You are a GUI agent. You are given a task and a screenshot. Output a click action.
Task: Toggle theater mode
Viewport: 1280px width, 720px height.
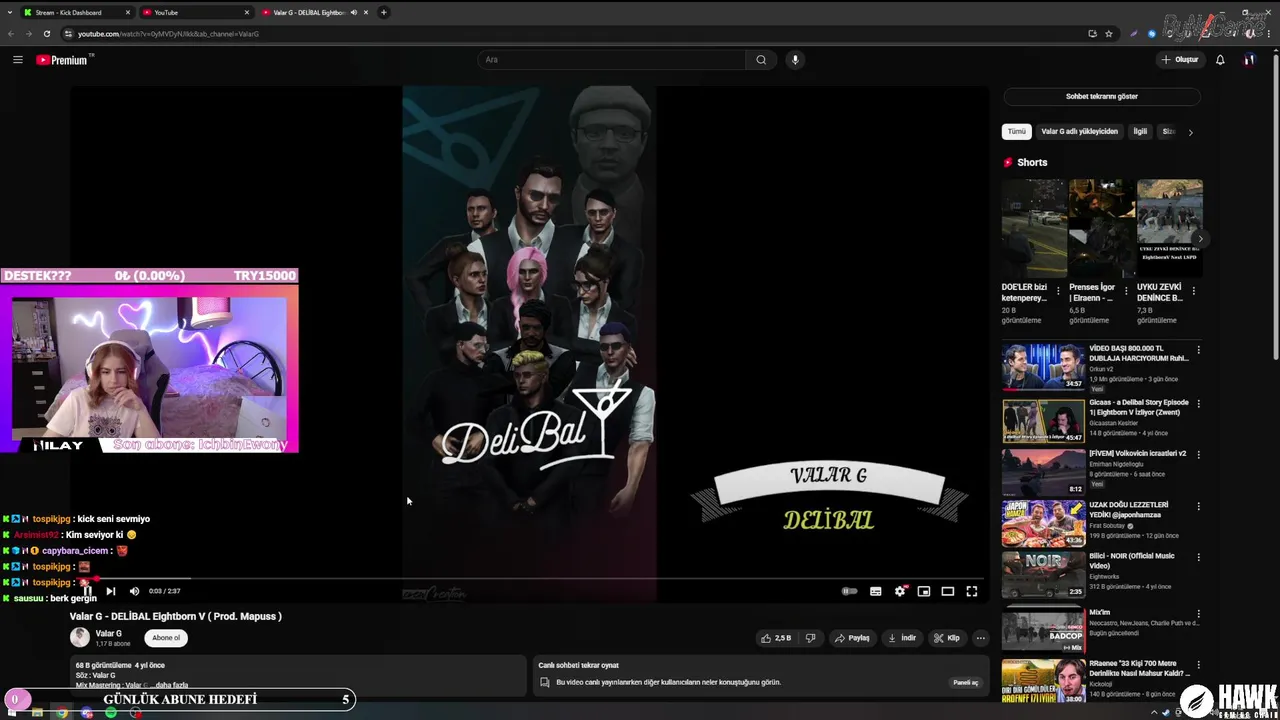tap(948, 591)
